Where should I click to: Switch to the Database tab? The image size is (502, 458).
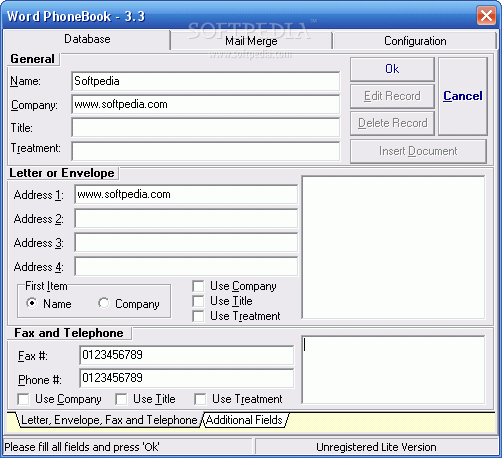pos(87,39)
